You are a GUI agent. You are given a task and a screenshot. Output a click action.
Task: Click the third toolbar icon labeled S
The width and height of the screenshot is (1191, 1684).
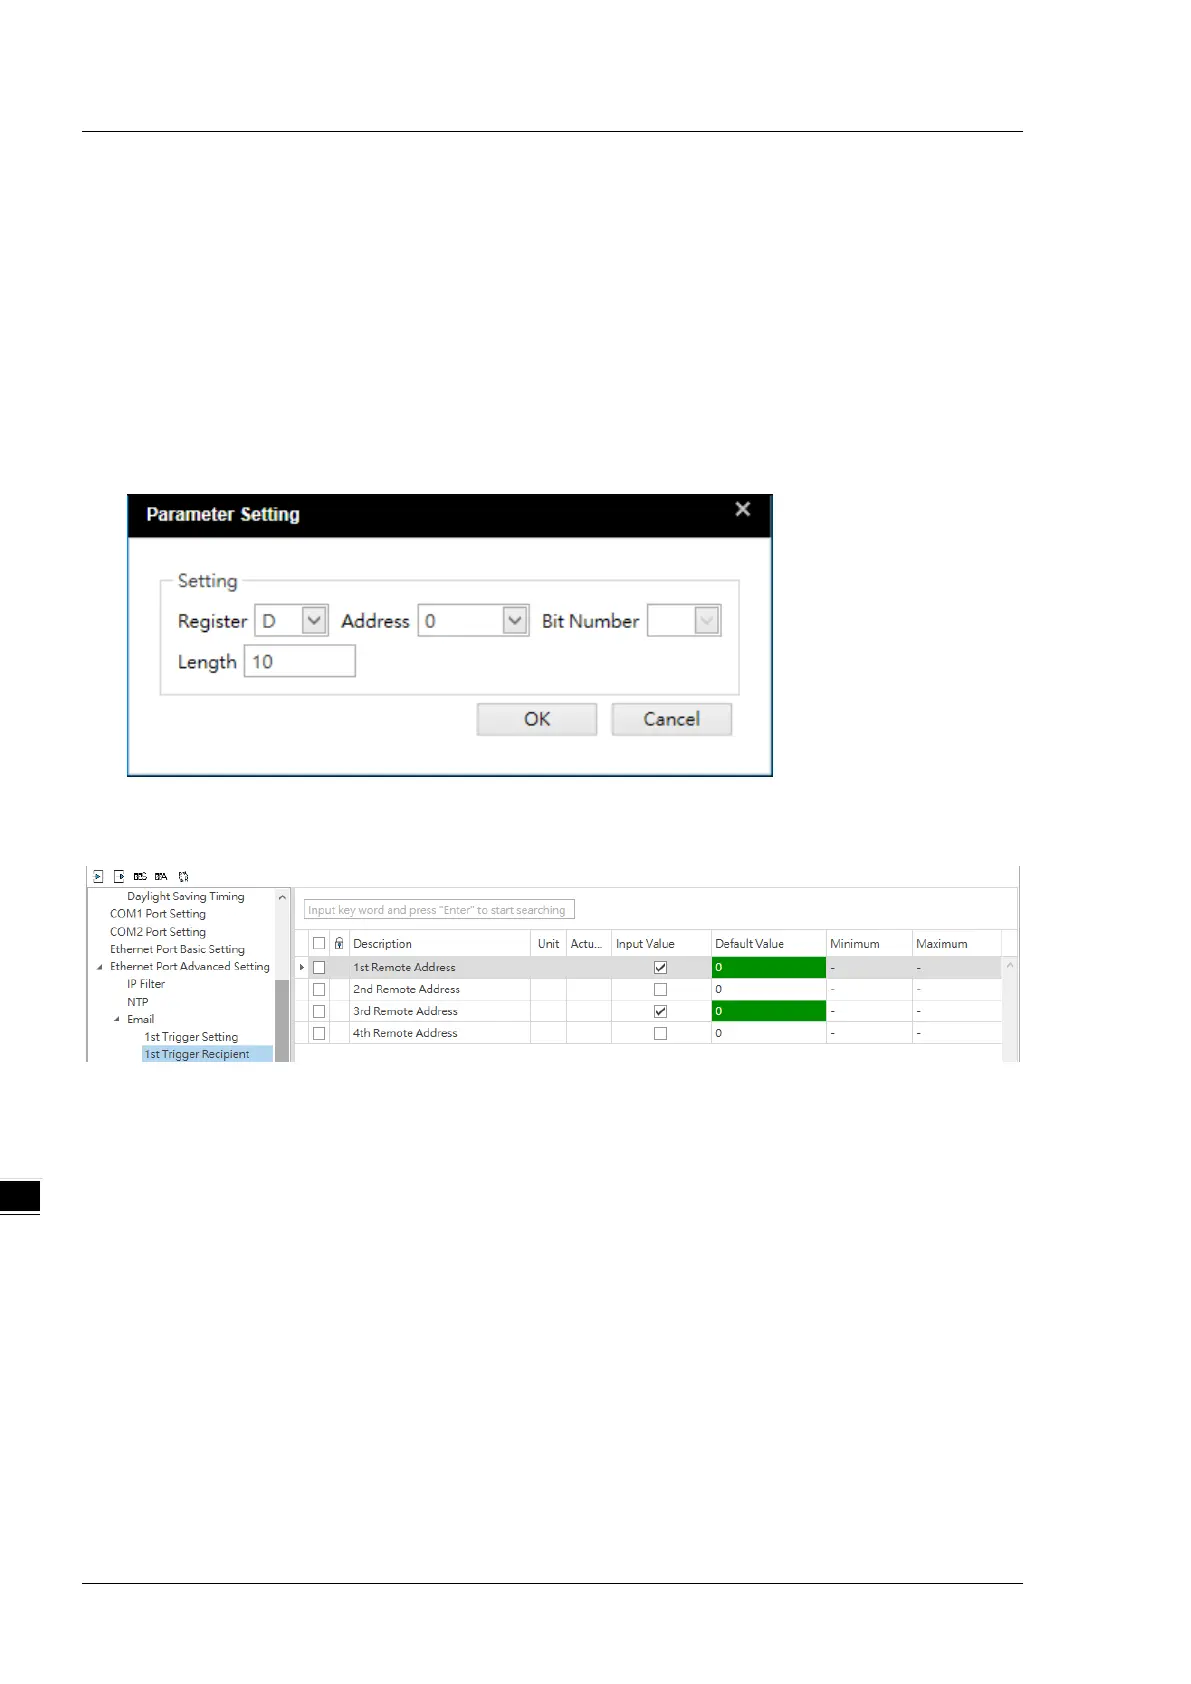click(140, 876)
